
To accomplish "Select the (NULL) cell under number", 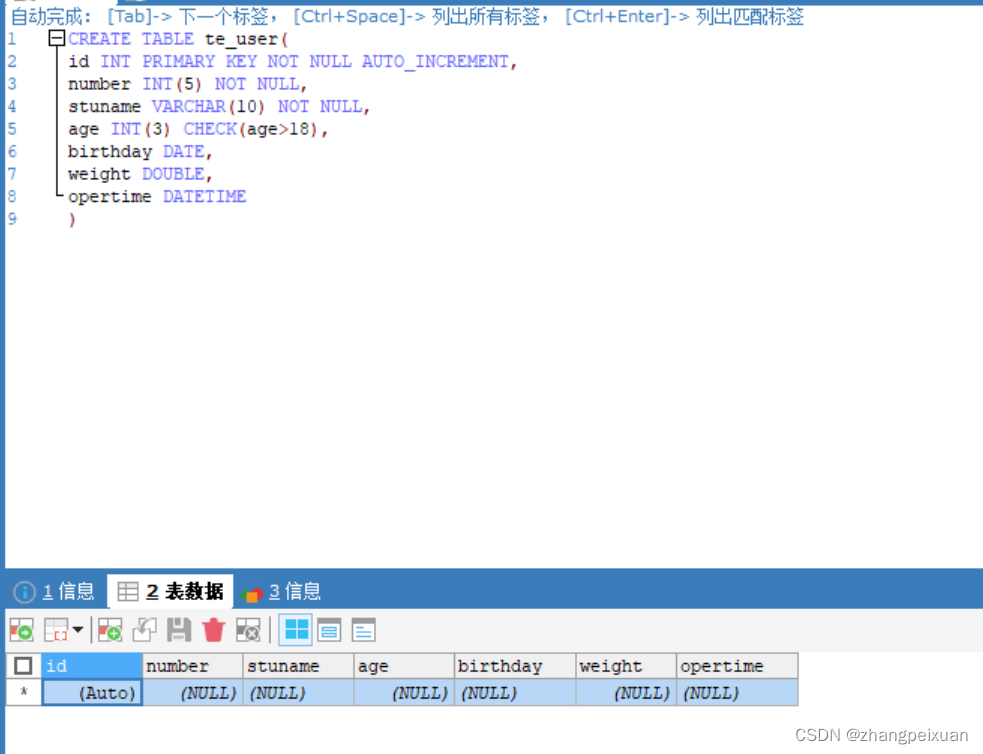I will click(192, 693).
